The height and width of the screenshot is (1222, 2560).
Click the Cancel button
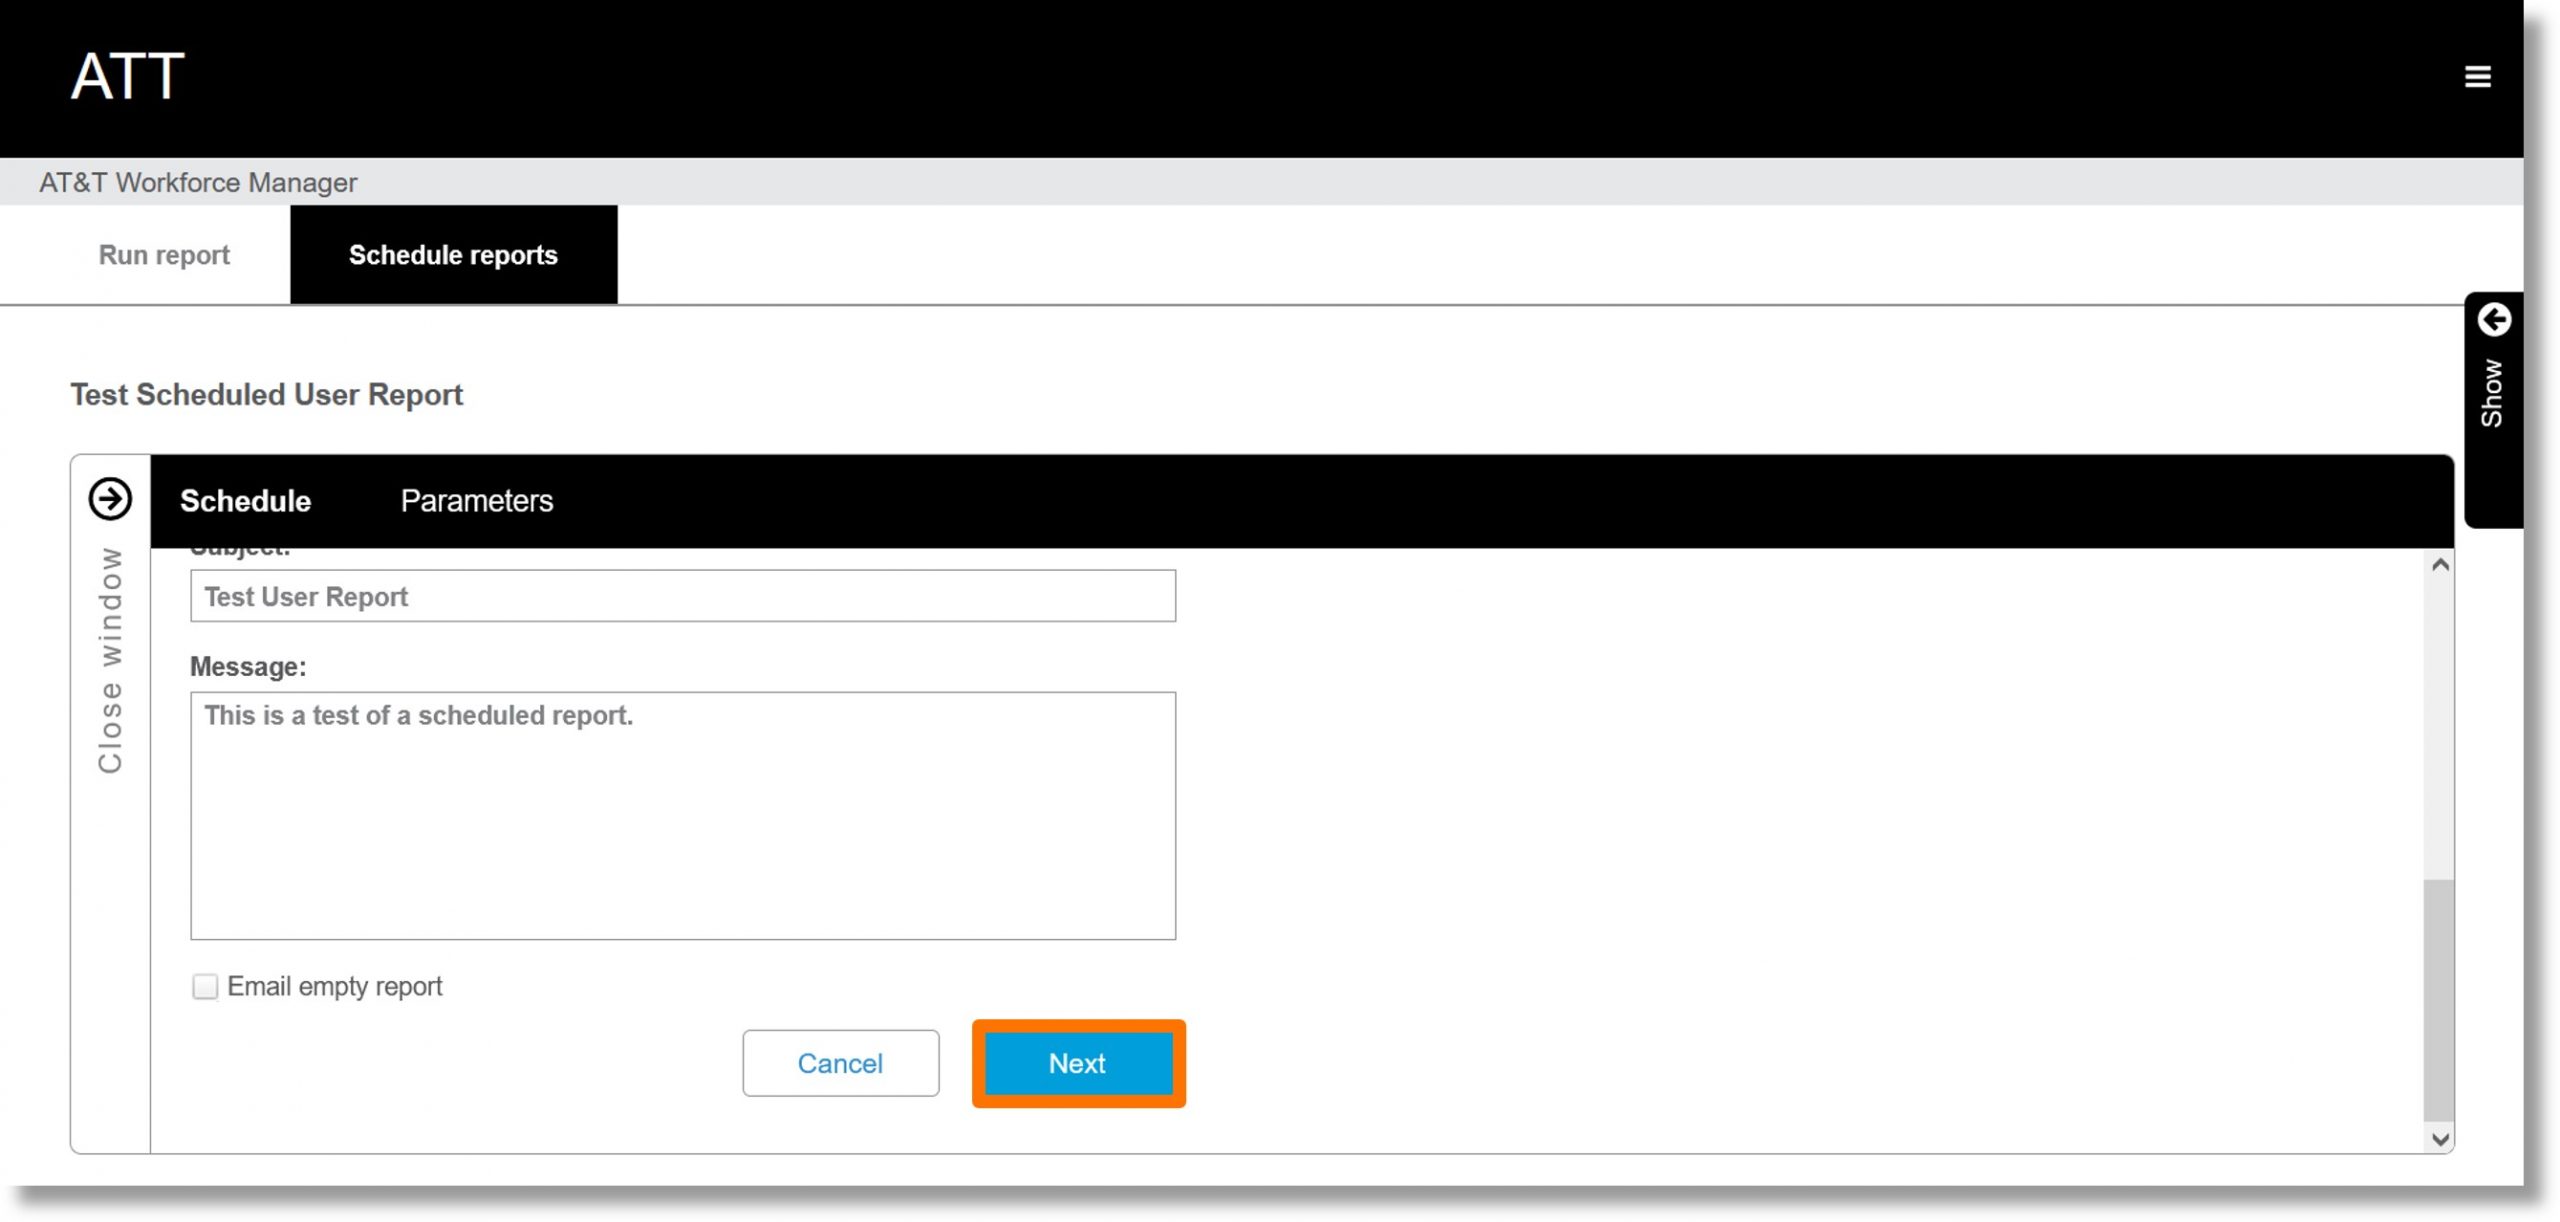click(x=839, y=1064)
